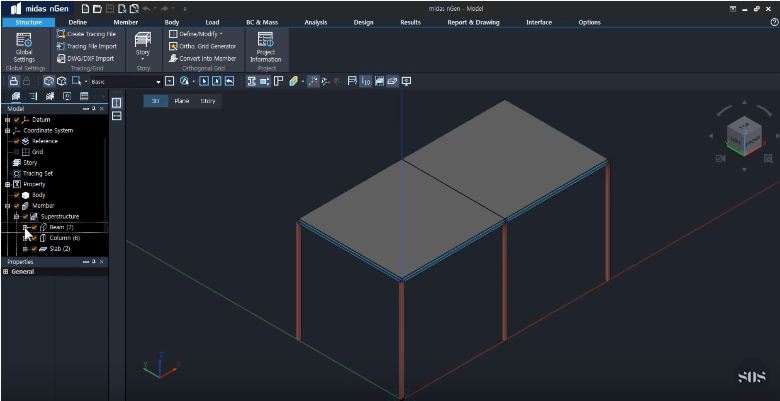Open the Results ribbon tab
Image resolution: width=780 pixels, height=401 pixels.
tap(410, 22)
